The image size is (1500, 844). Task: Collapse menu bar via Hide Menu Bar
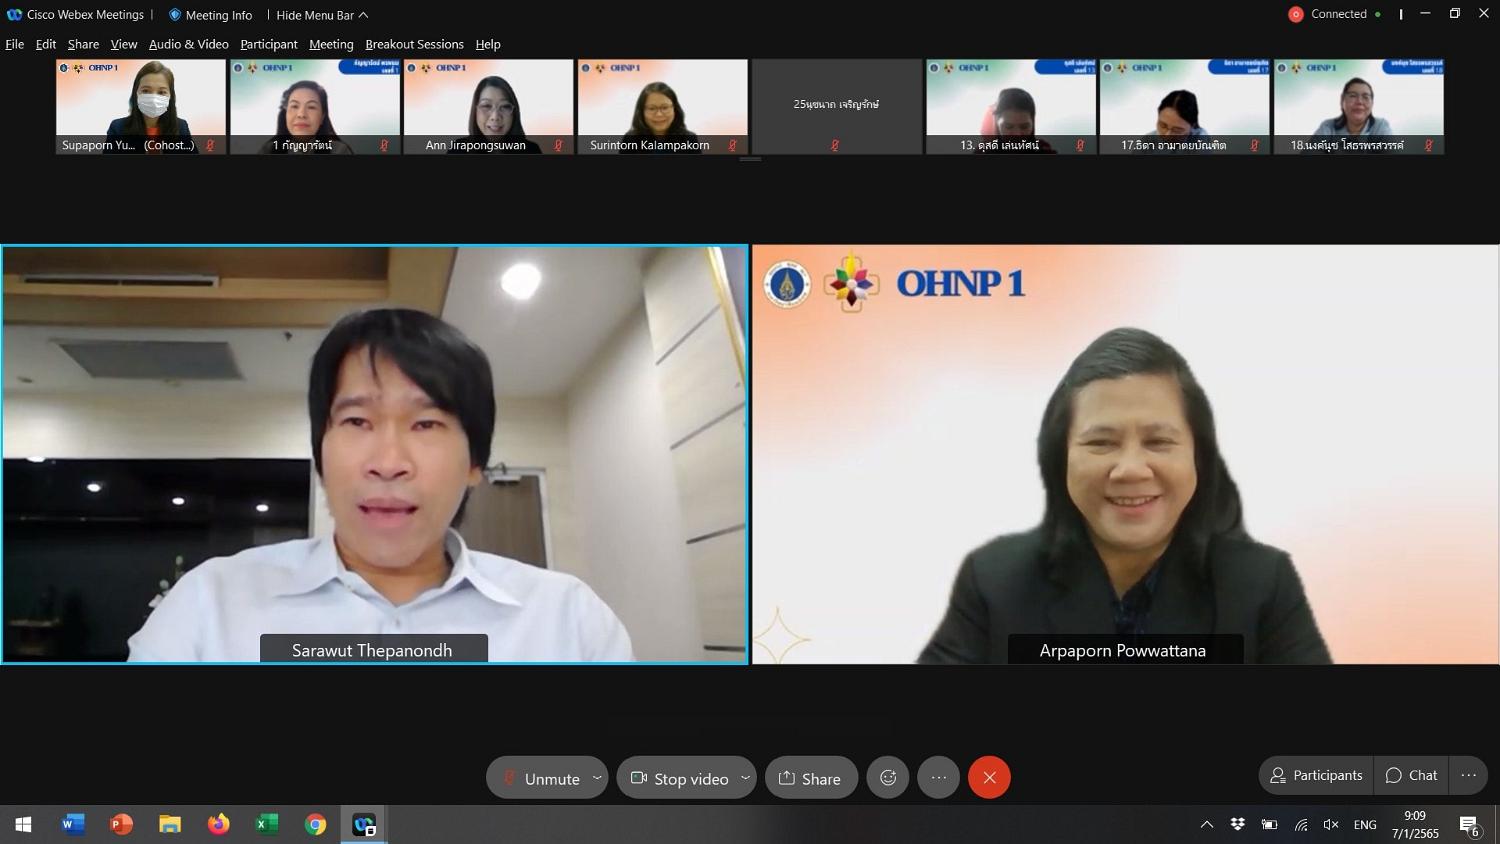pos(322,15)
